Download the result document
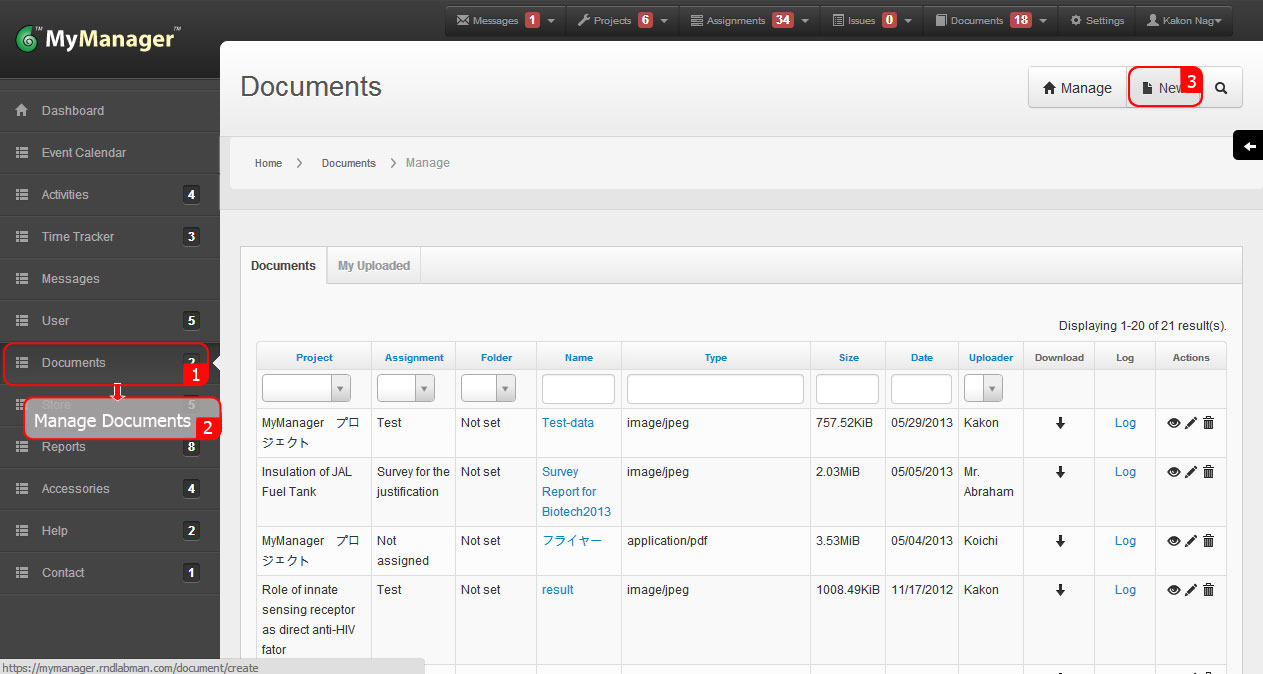Viewport: 1263px width, 674px height. 1060,590
